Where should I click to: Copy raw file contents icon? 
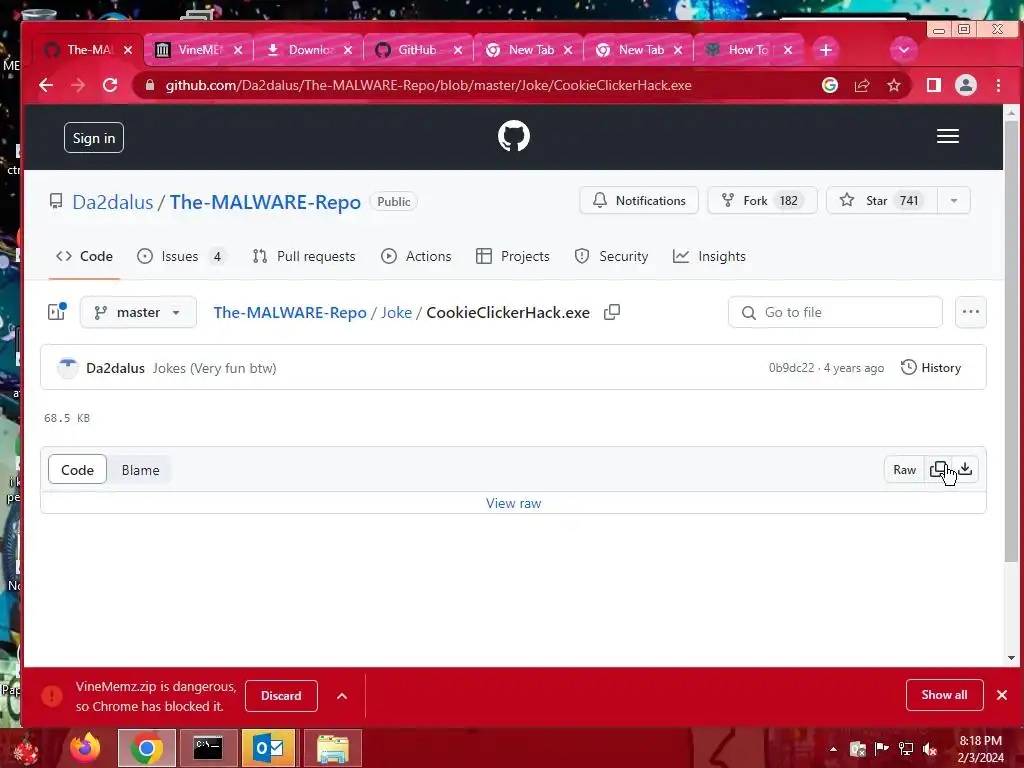tap(938, 470)
